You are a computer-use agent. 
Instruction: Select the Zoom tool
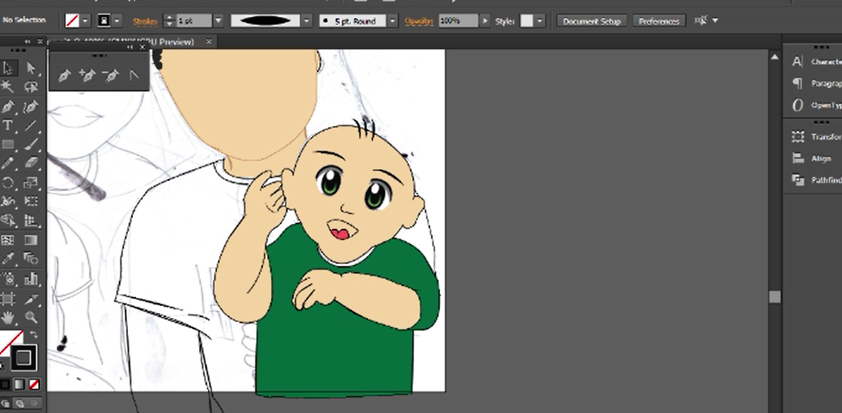click(x=31, y=317)
